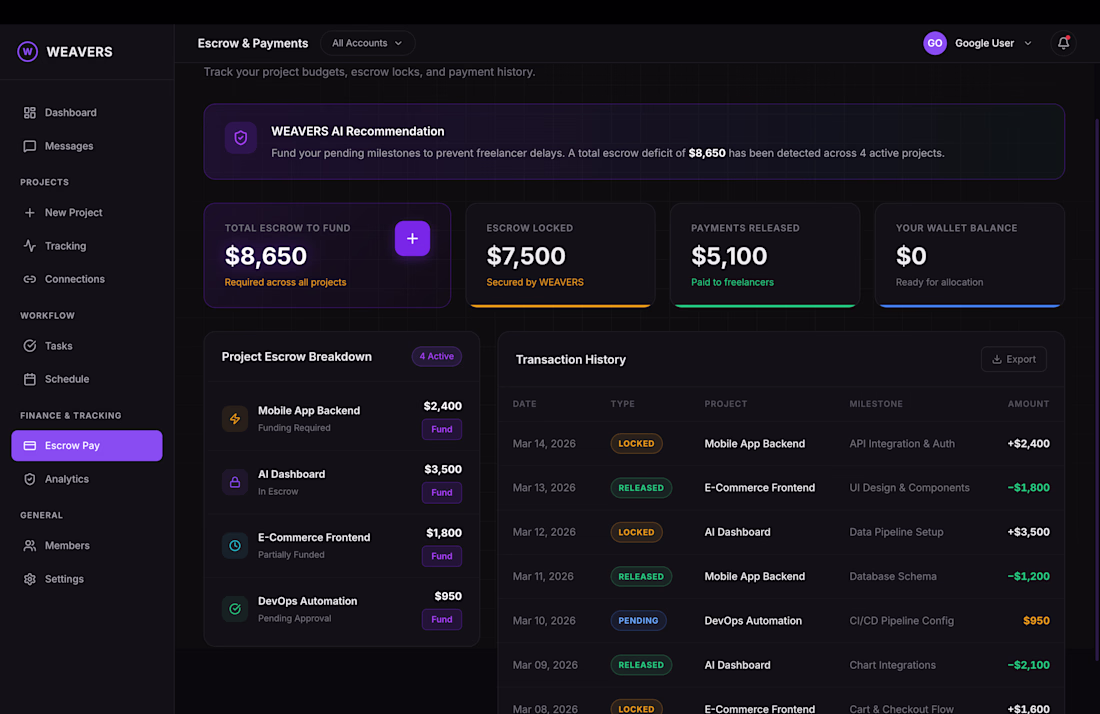Export the transaction history

1013,359
